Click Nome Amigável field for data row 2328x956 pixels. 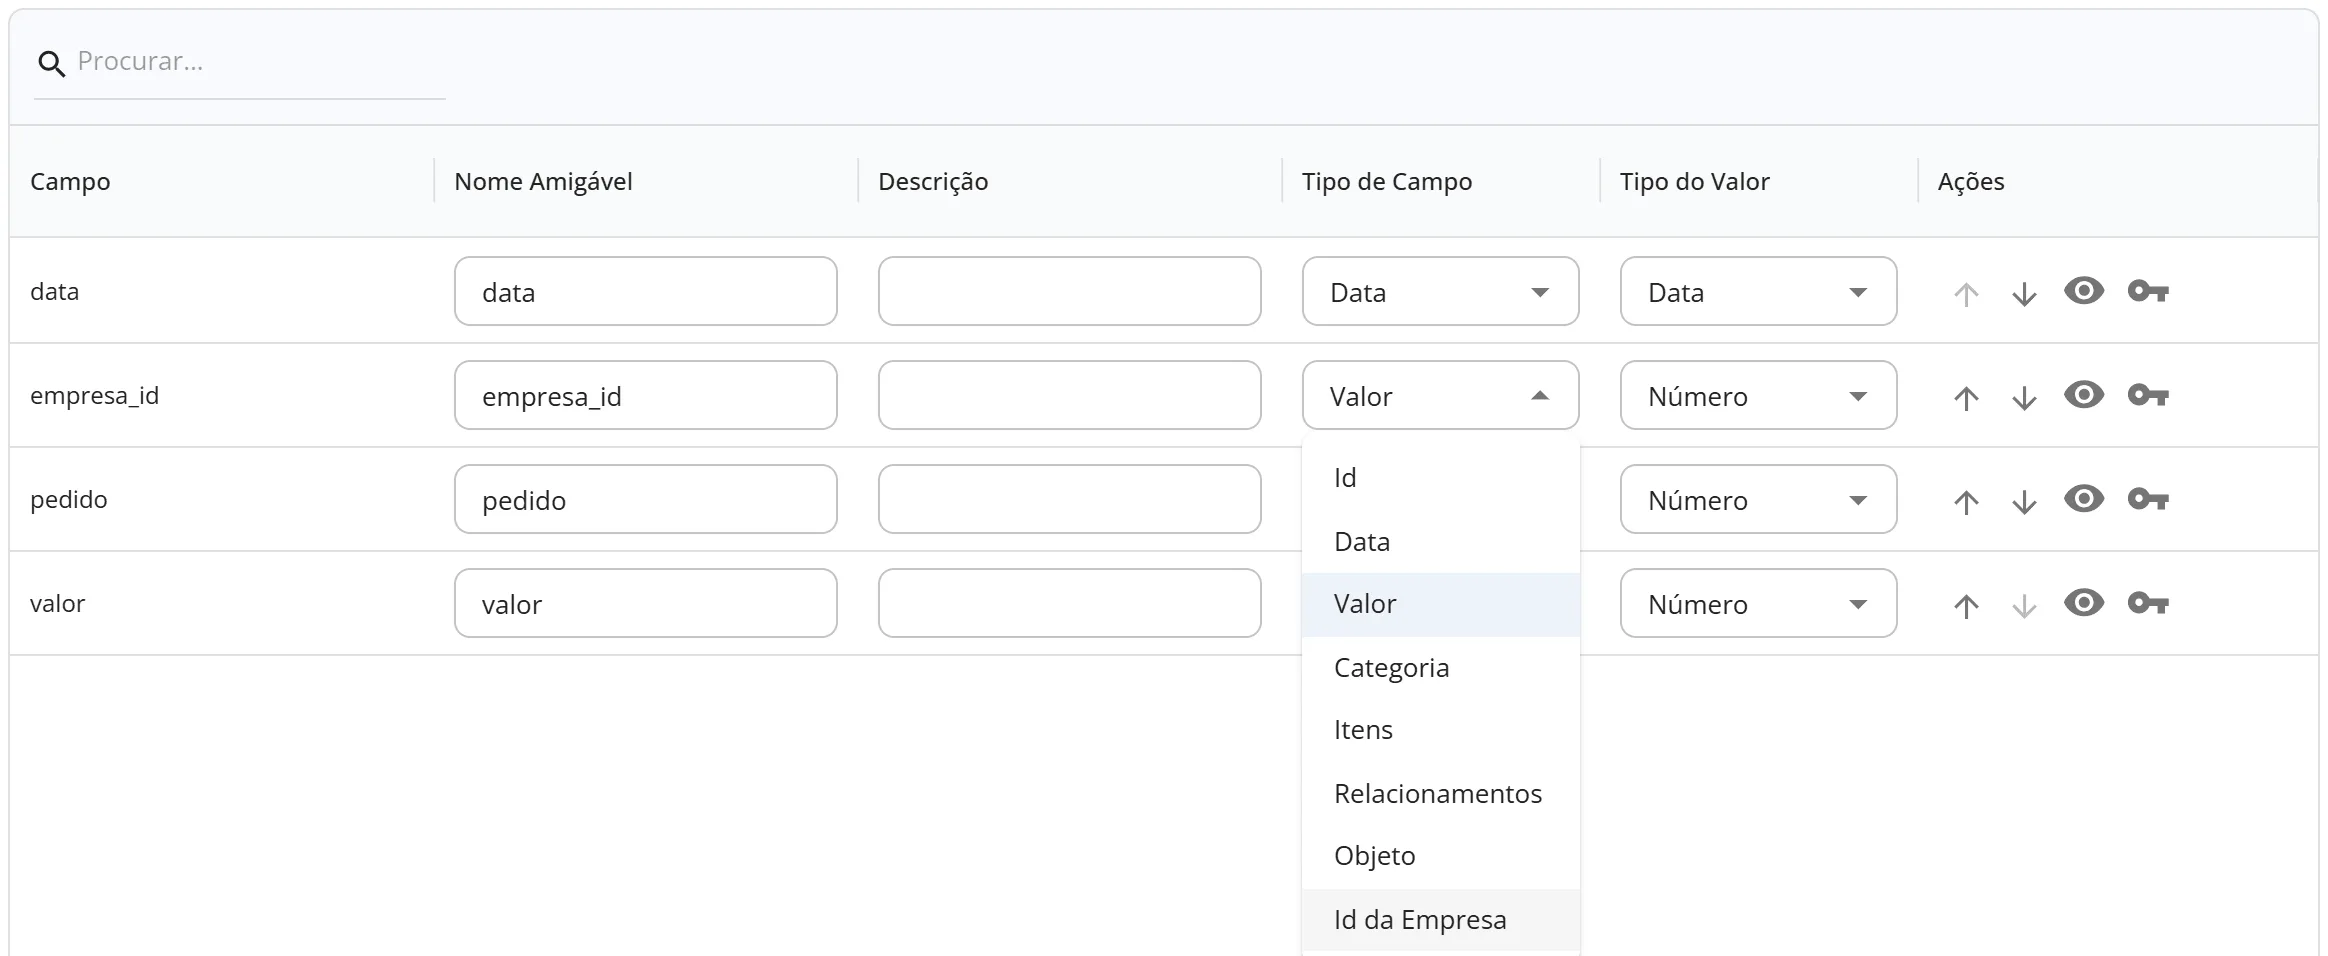(x=645, y=291)
